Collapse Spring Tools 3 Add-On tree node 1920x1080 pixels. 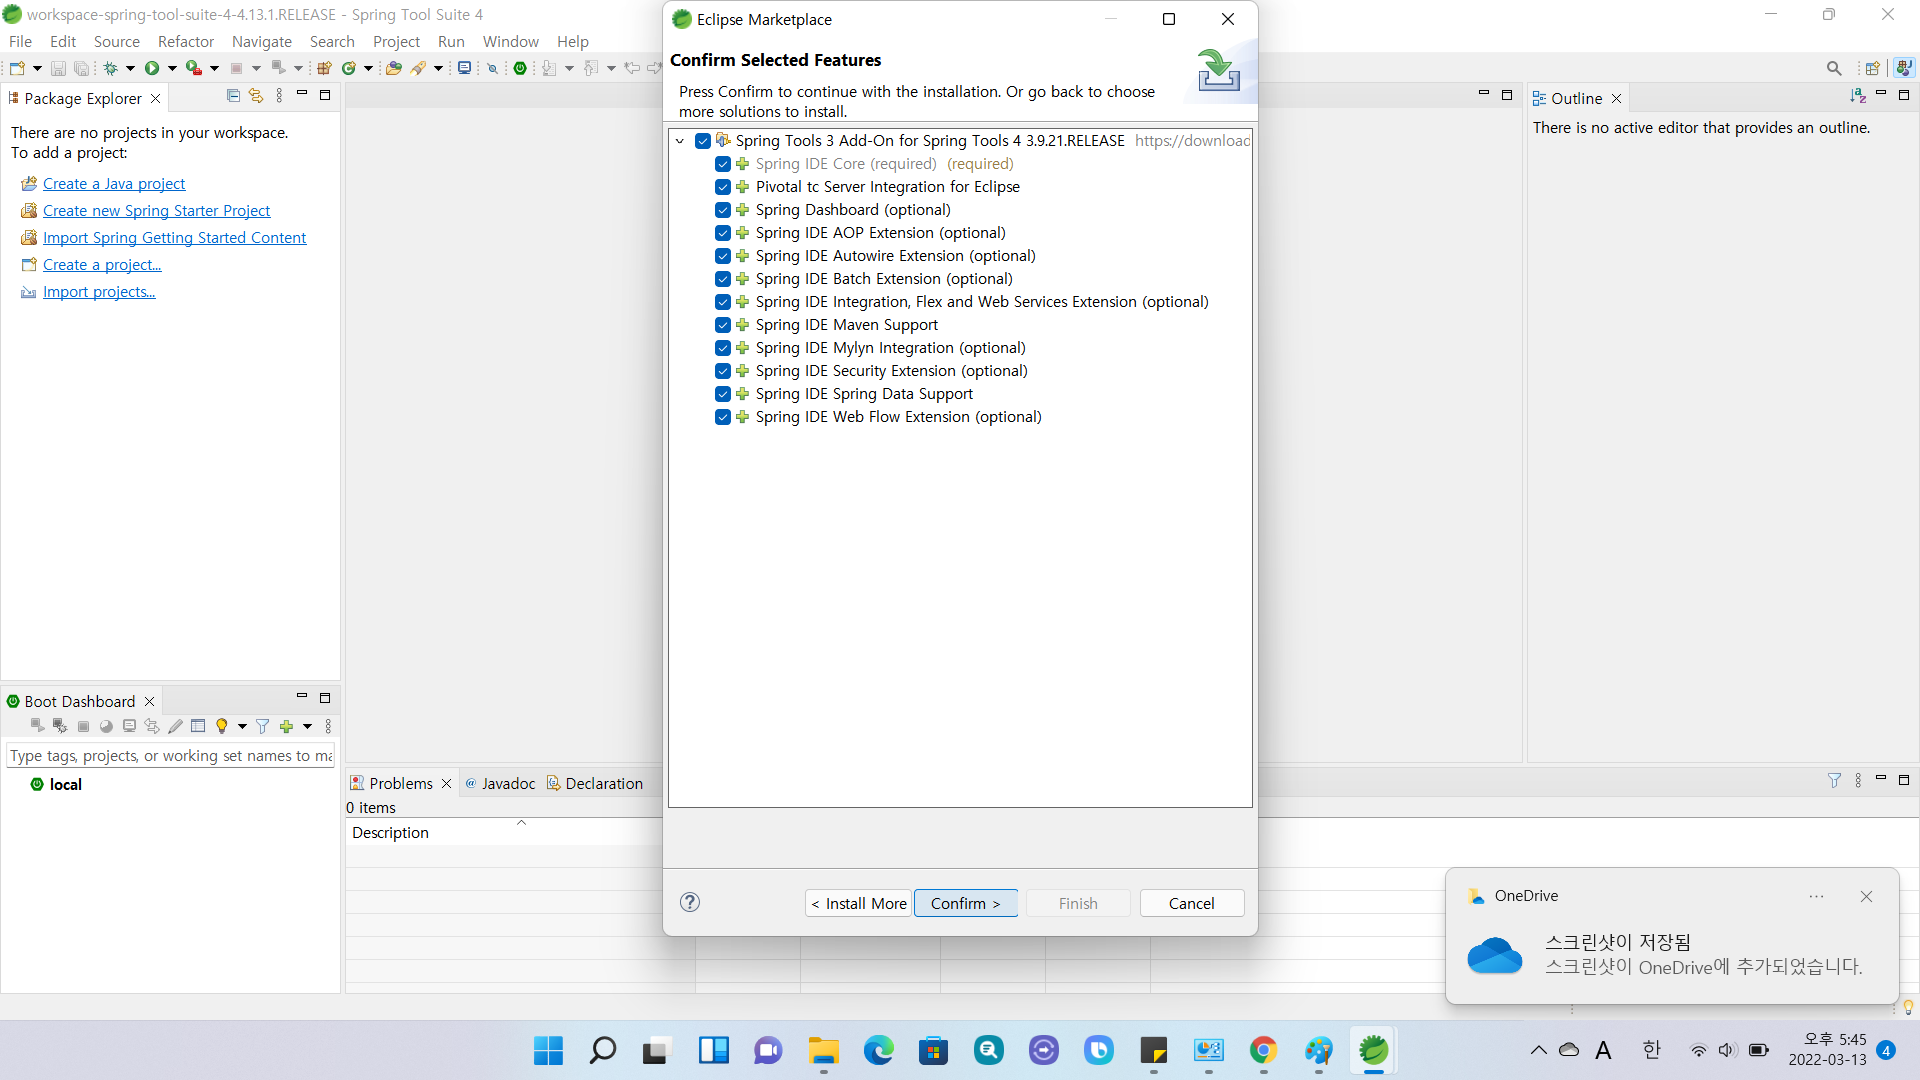[x=680, y=141]
